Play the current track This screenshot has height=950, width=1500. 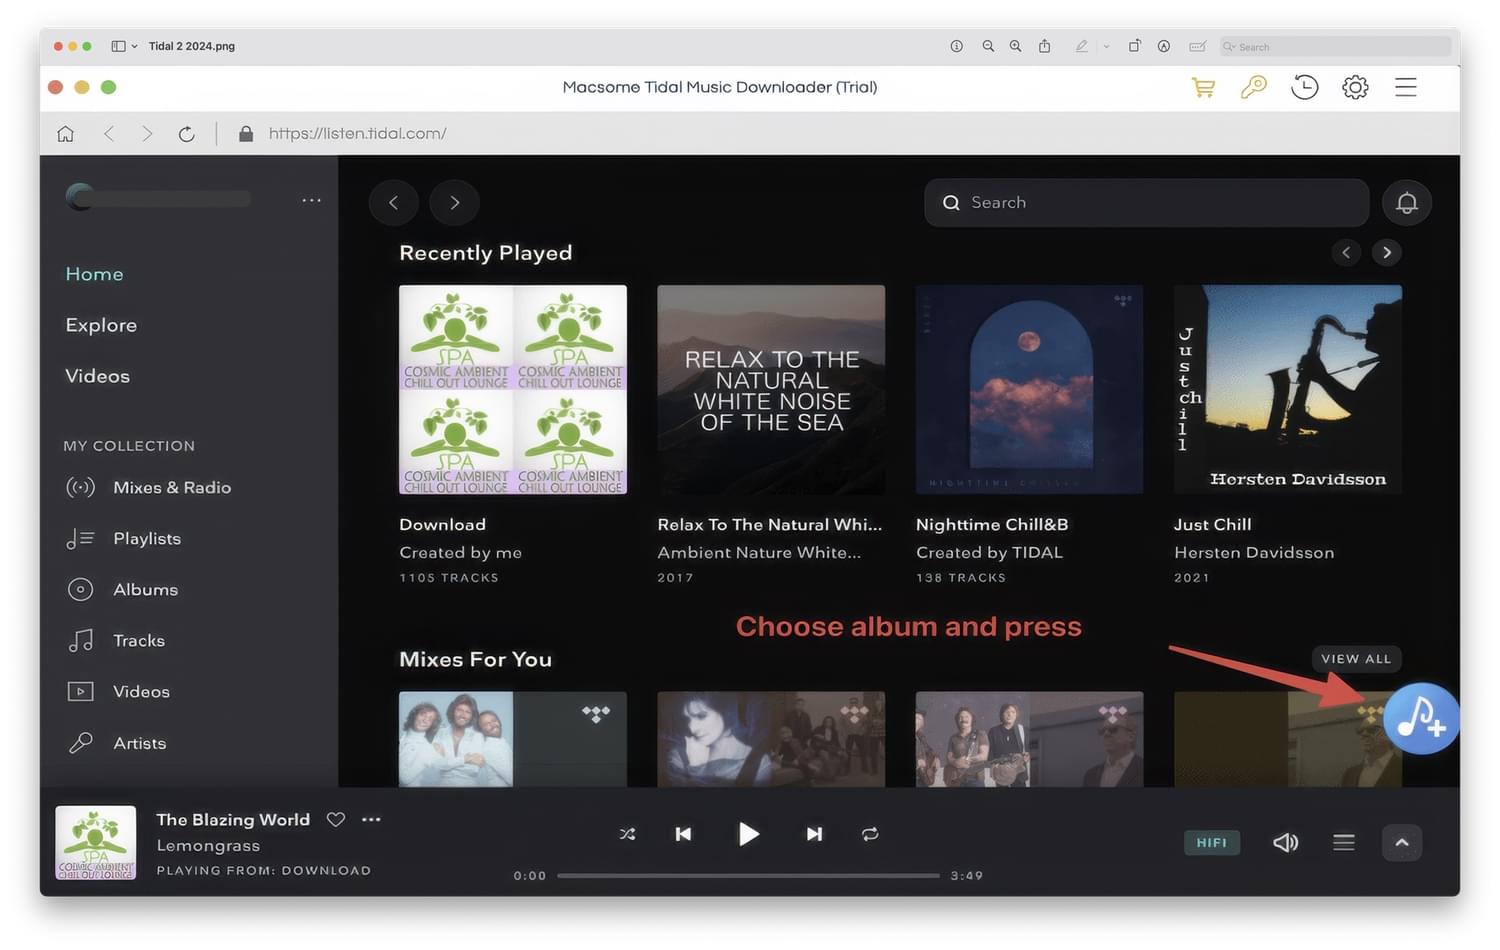click(748, 834)
